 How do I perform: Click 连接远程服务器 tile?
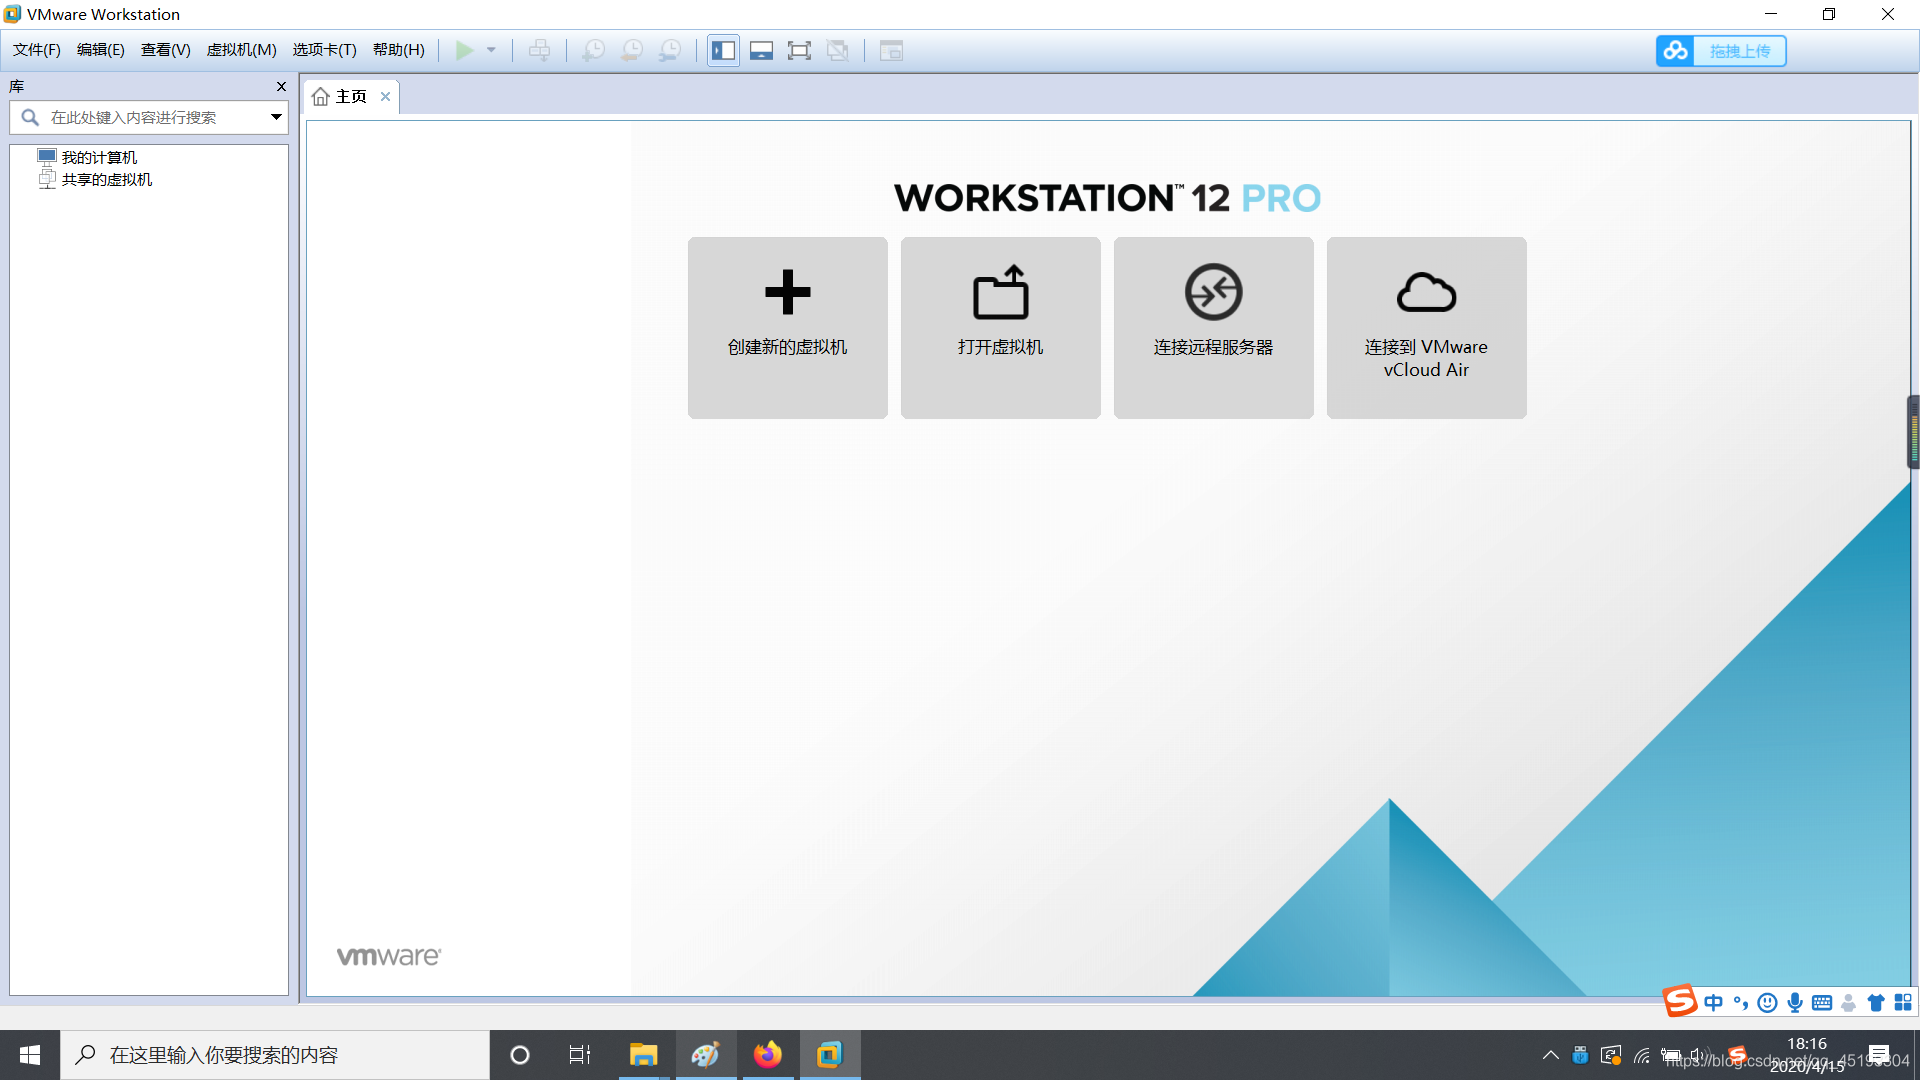[1214, 327]
